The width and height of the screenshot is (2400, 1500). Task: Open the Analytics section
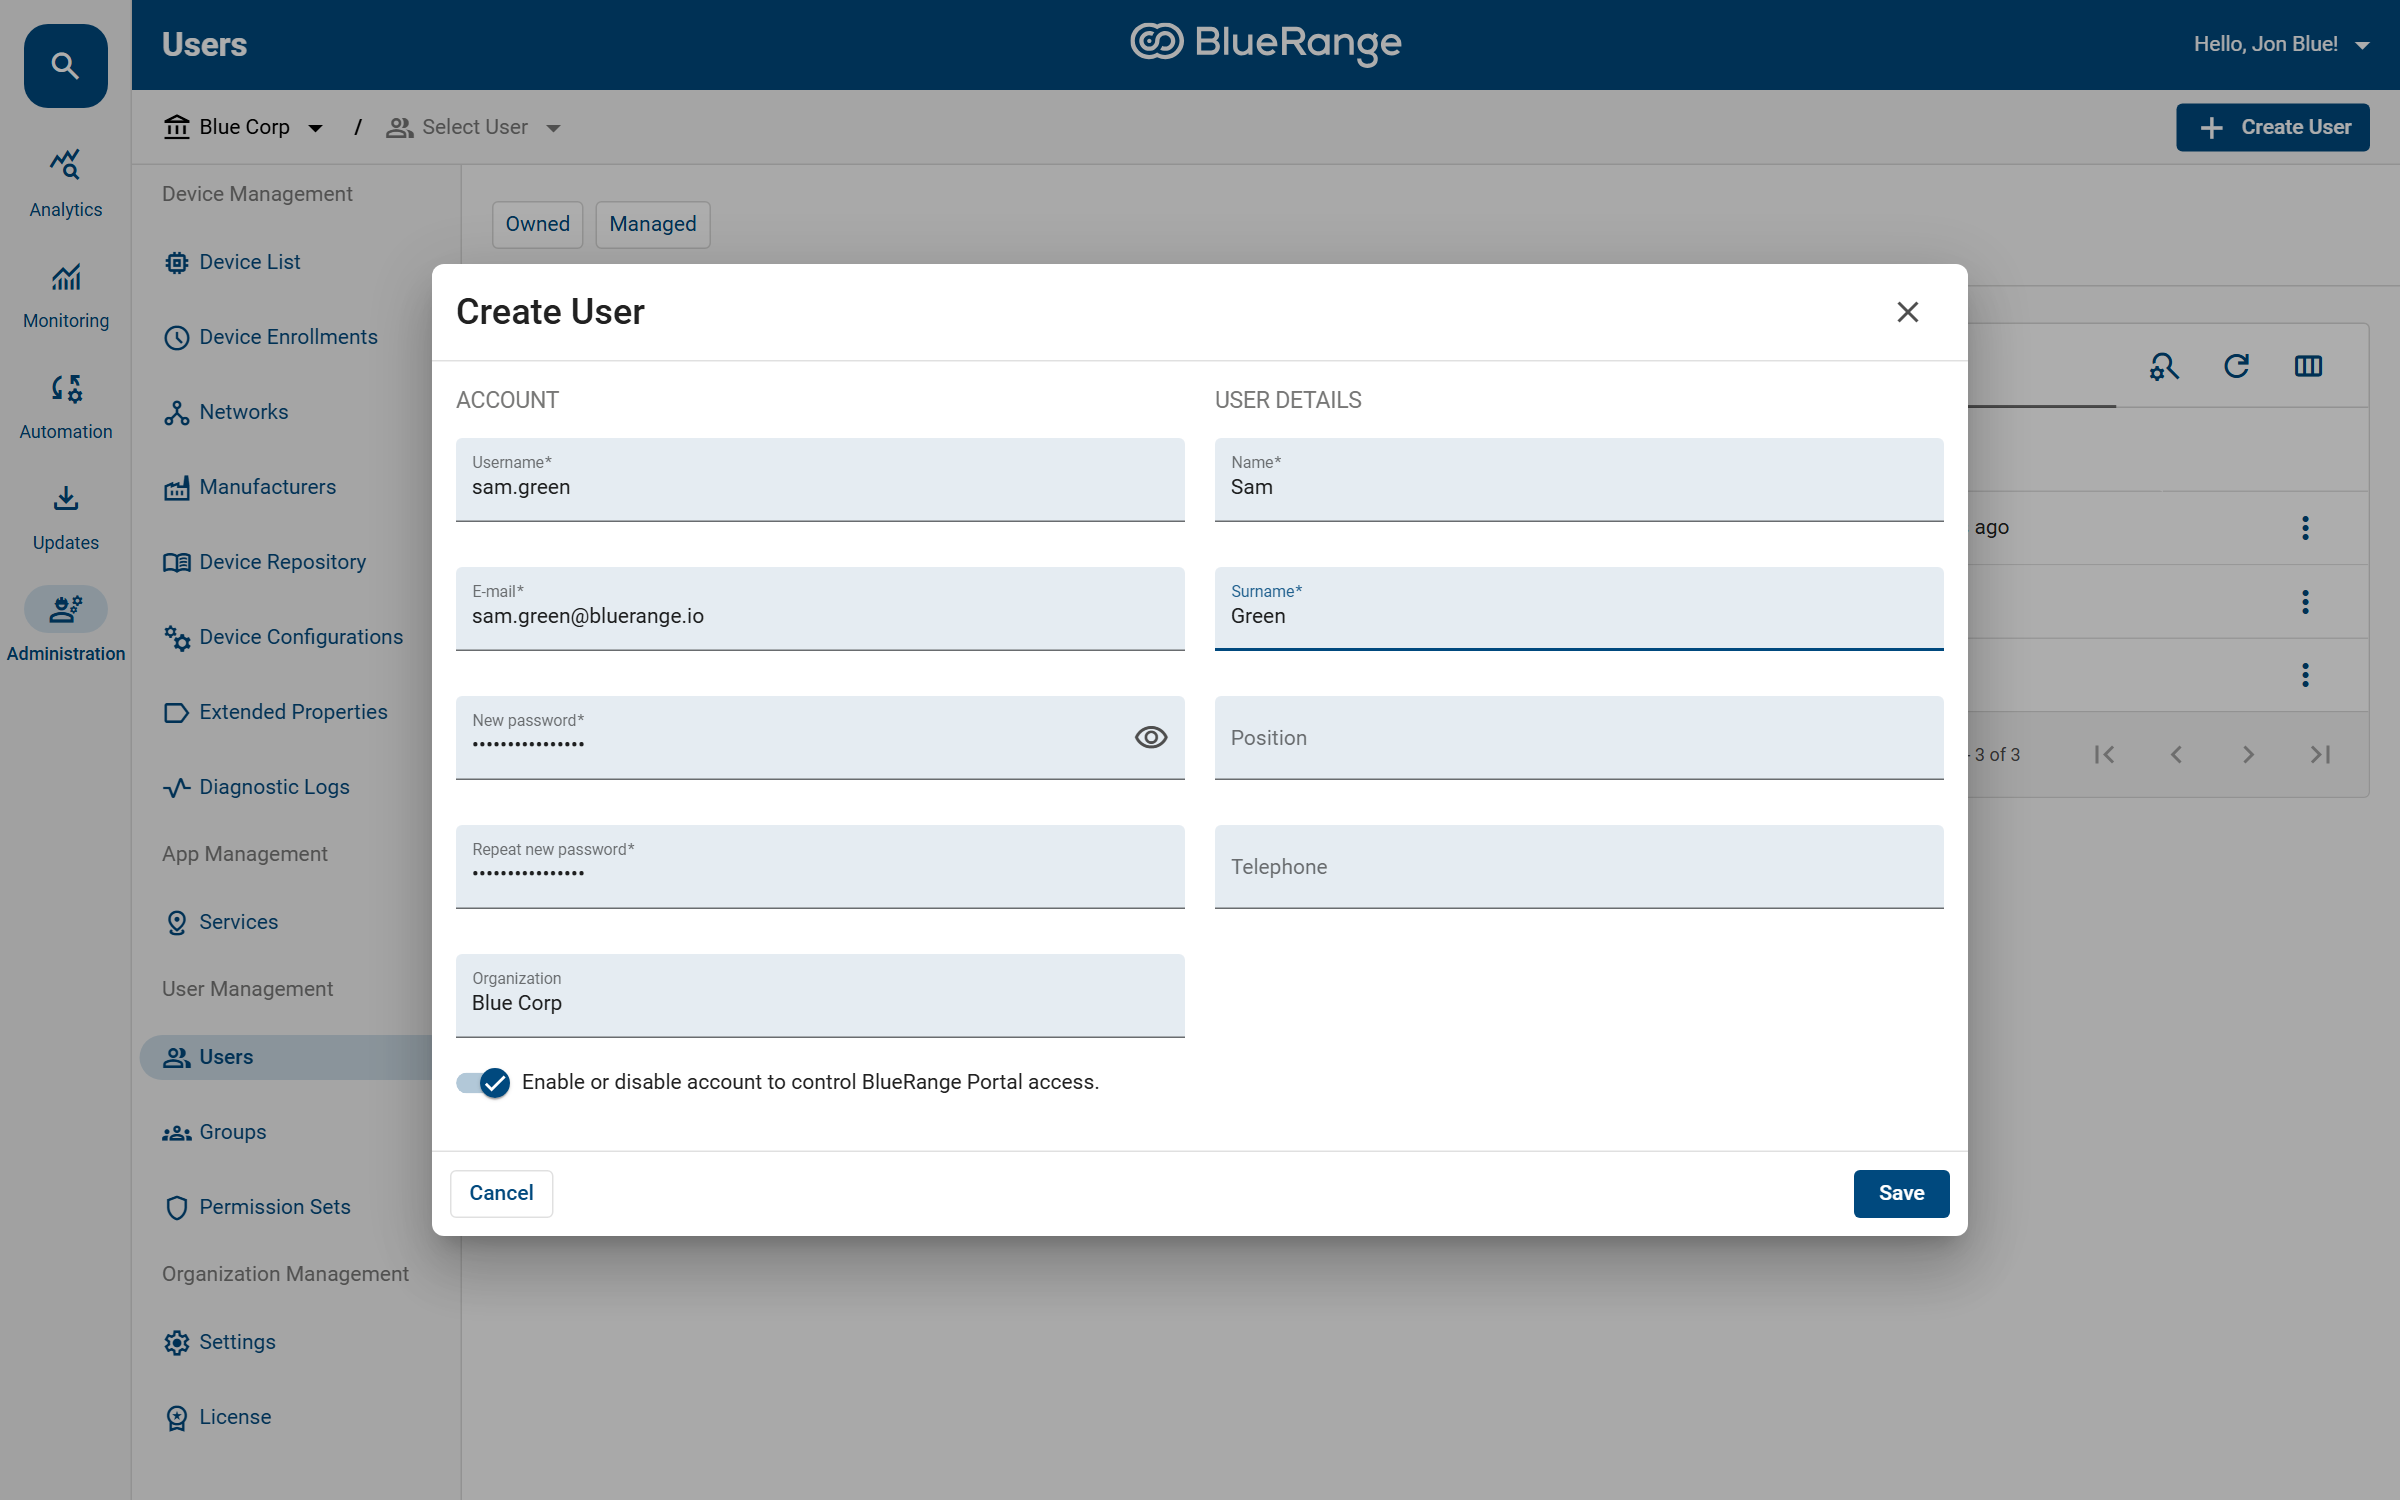click(66, 184)
